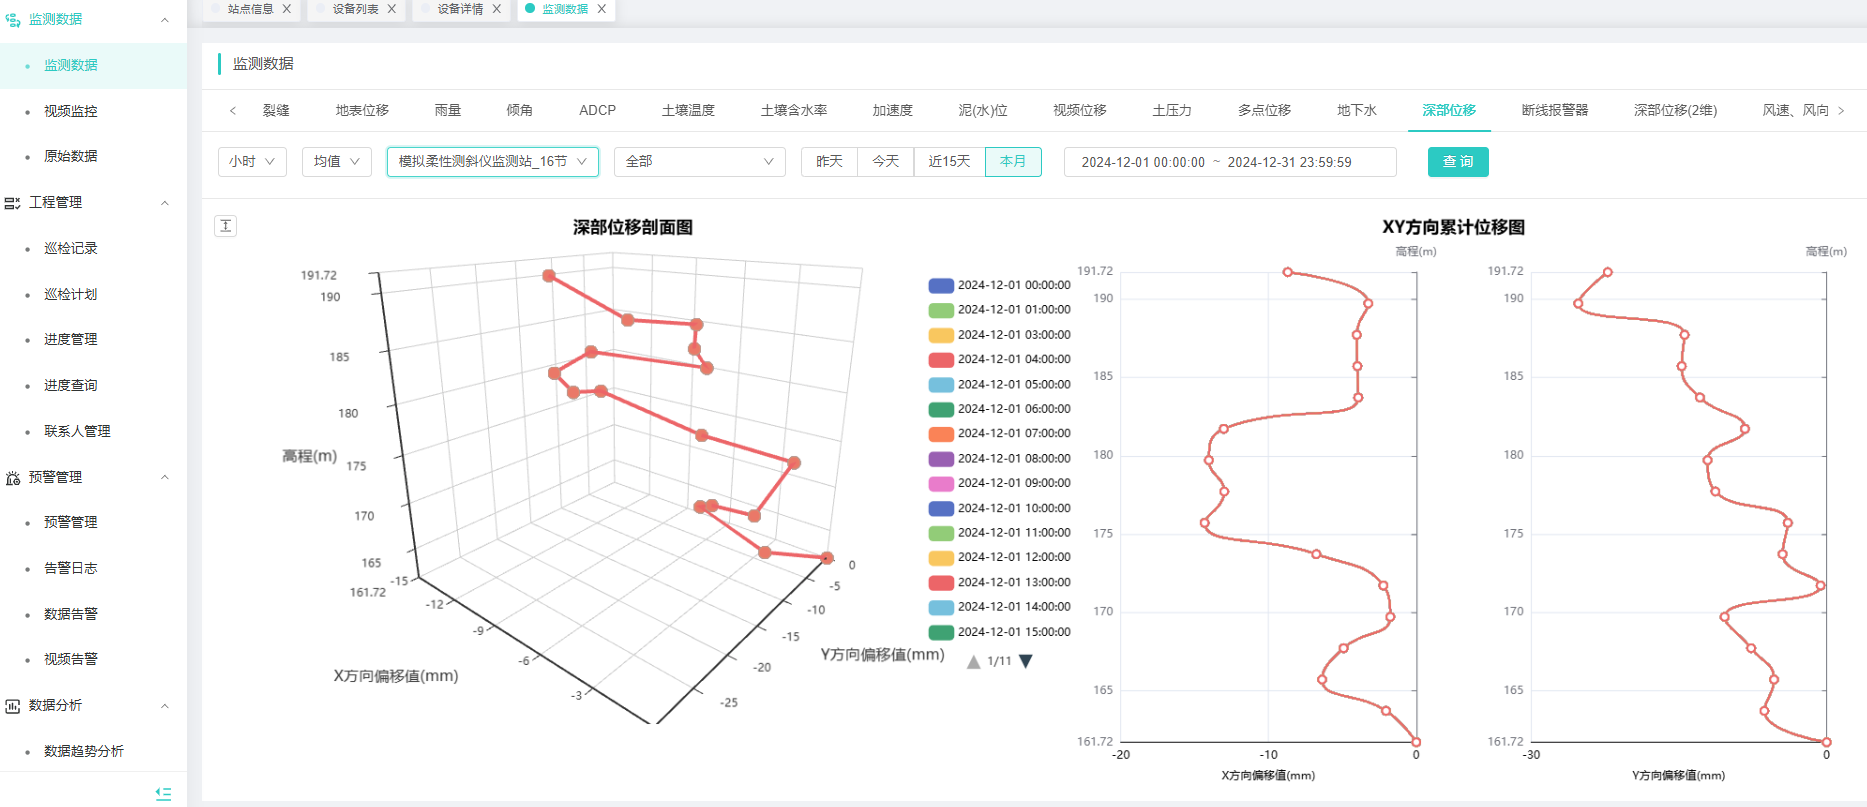Open the monitoring station selection dropdown
This screenshot has width=1867, height=807.
(492, 162)
